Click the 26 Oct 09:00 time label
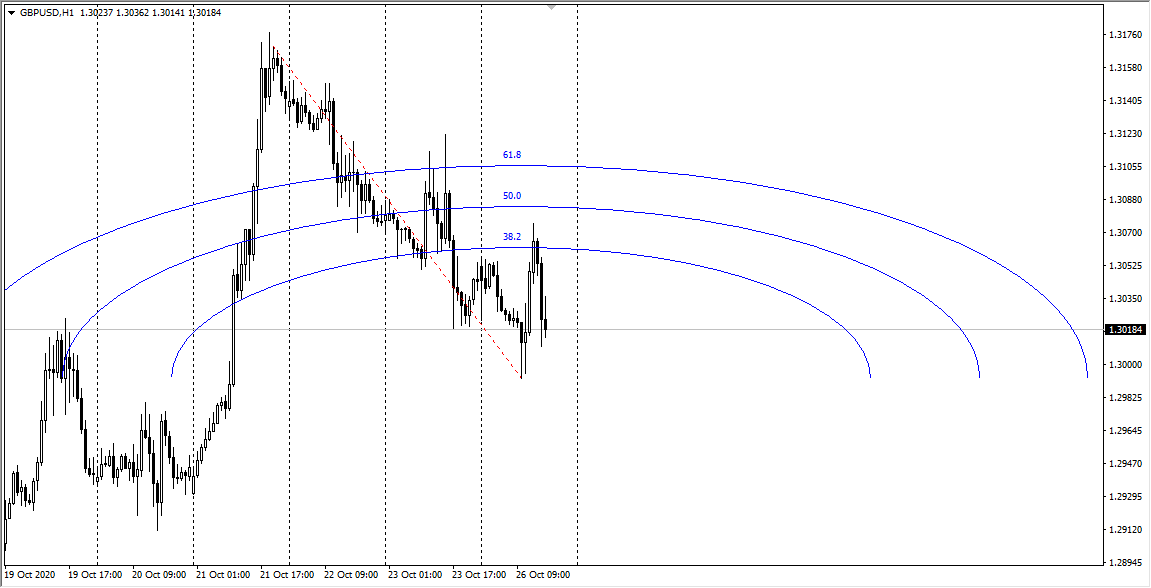 coord(542,576)
